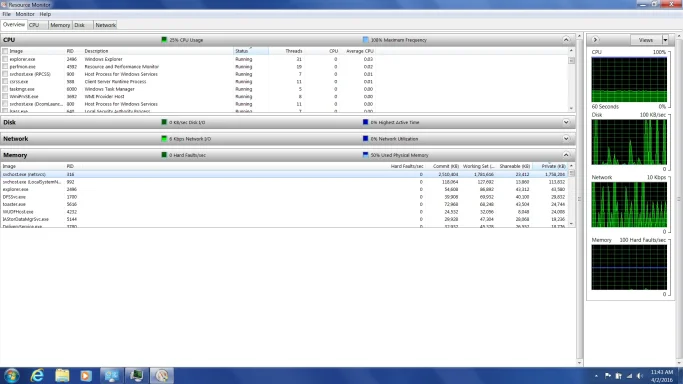Open Windows Media Player from taskbar
683x384 pixels.
[x=86, y=375]
